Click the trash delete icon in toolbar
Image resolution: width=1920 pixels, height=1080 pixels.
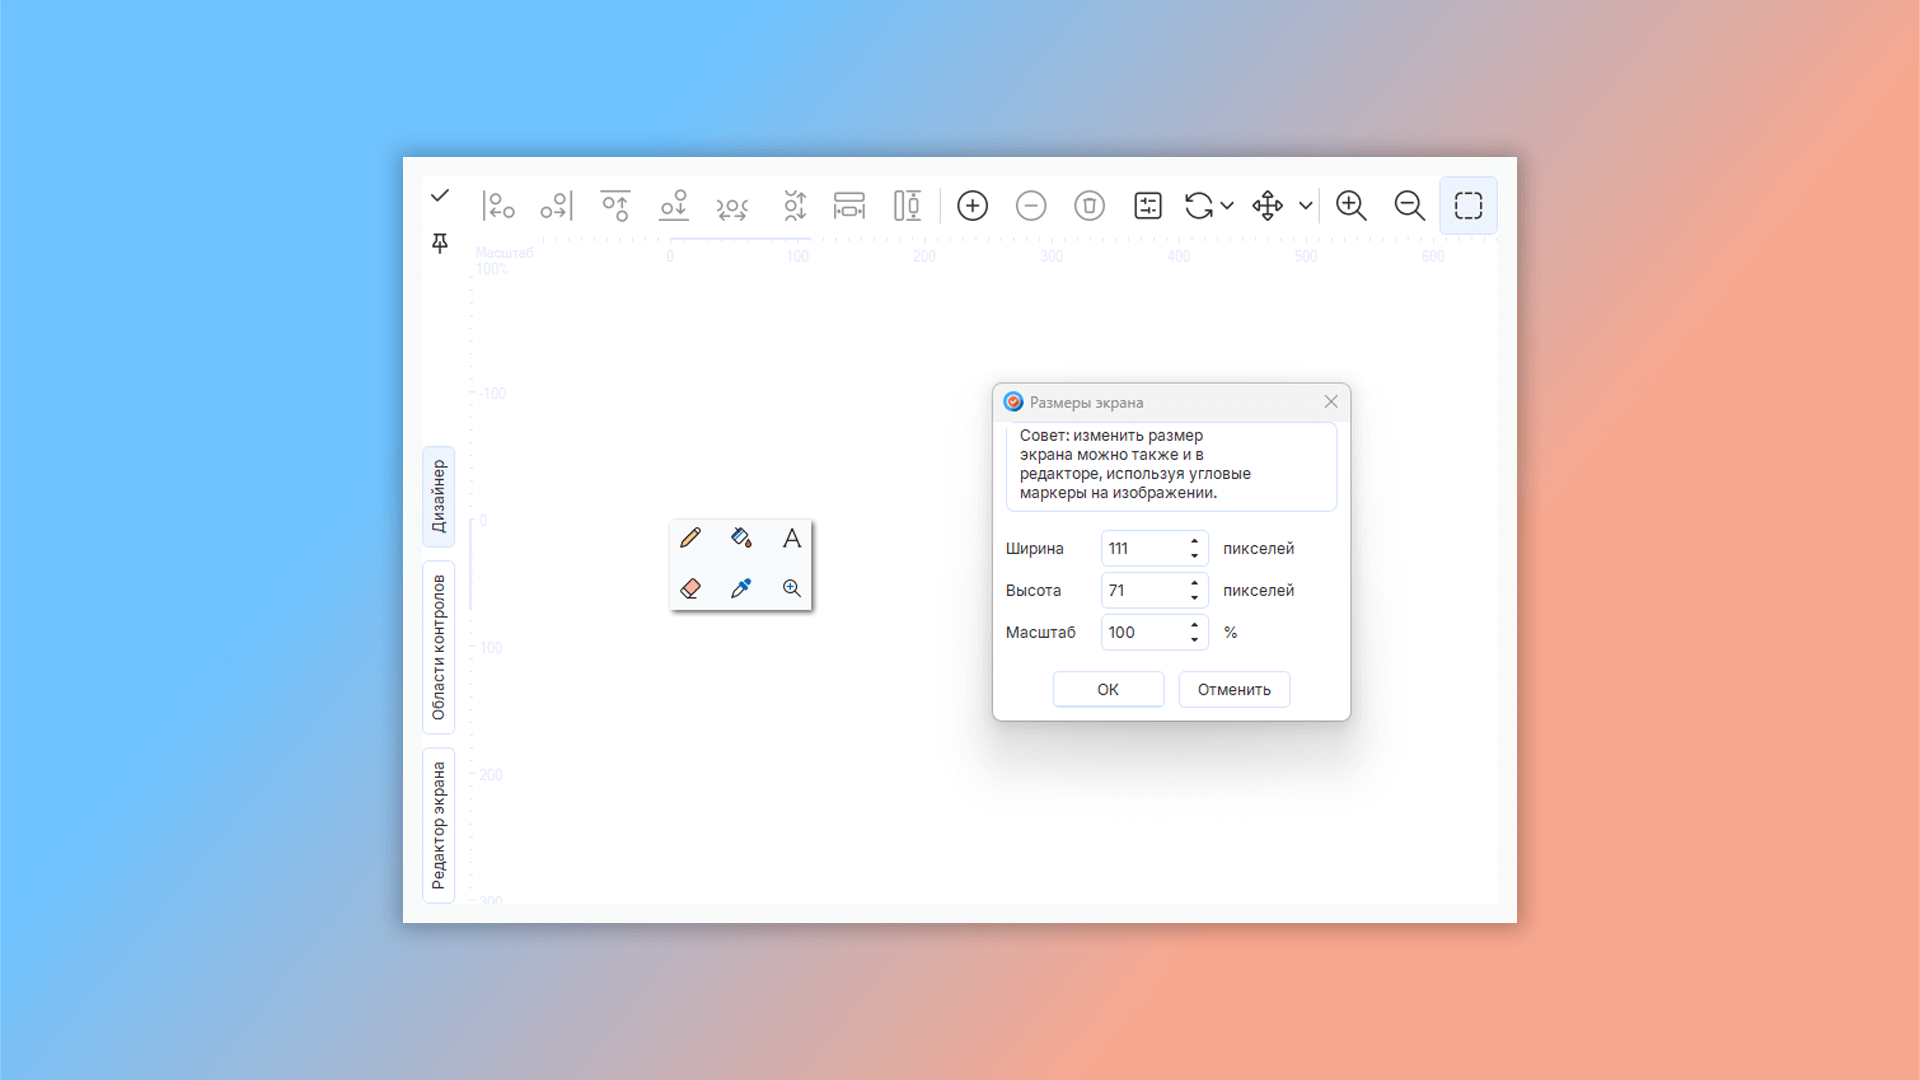click(x=1089, y=206)
